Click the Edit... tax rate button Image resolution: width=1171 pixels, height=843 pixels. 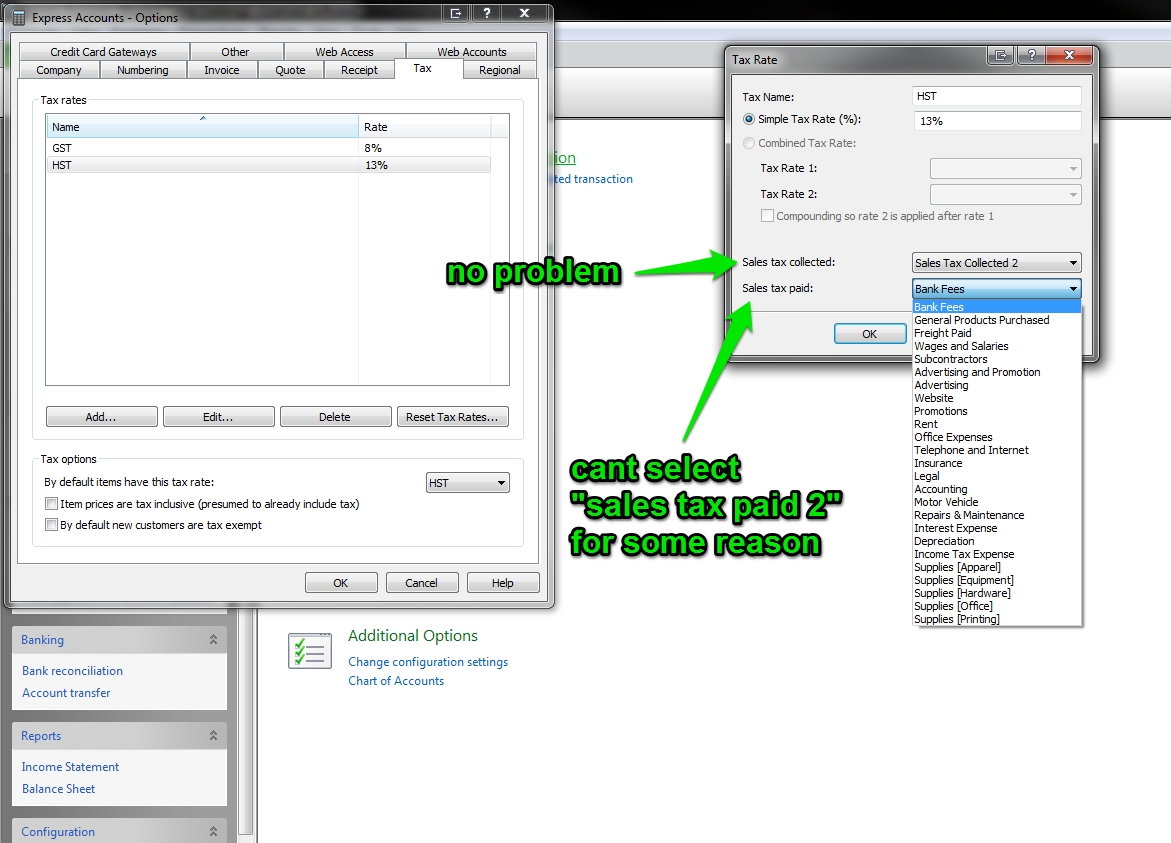[x=219, y=417]
